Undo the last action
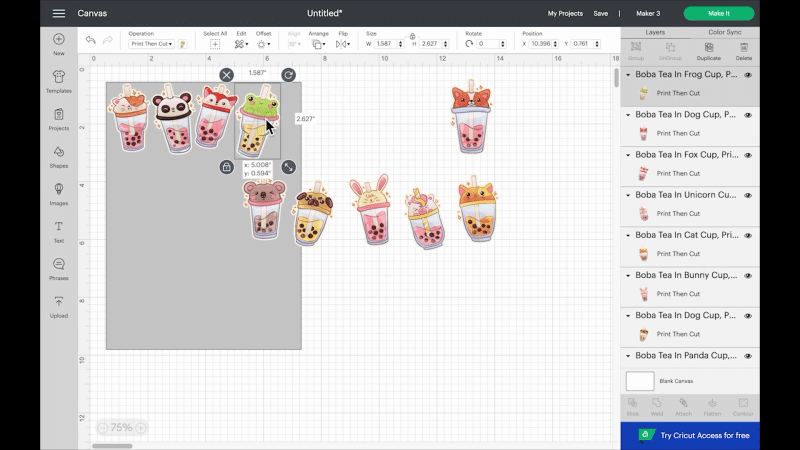This screenshot has width=800, height=450. click(90, 40)
